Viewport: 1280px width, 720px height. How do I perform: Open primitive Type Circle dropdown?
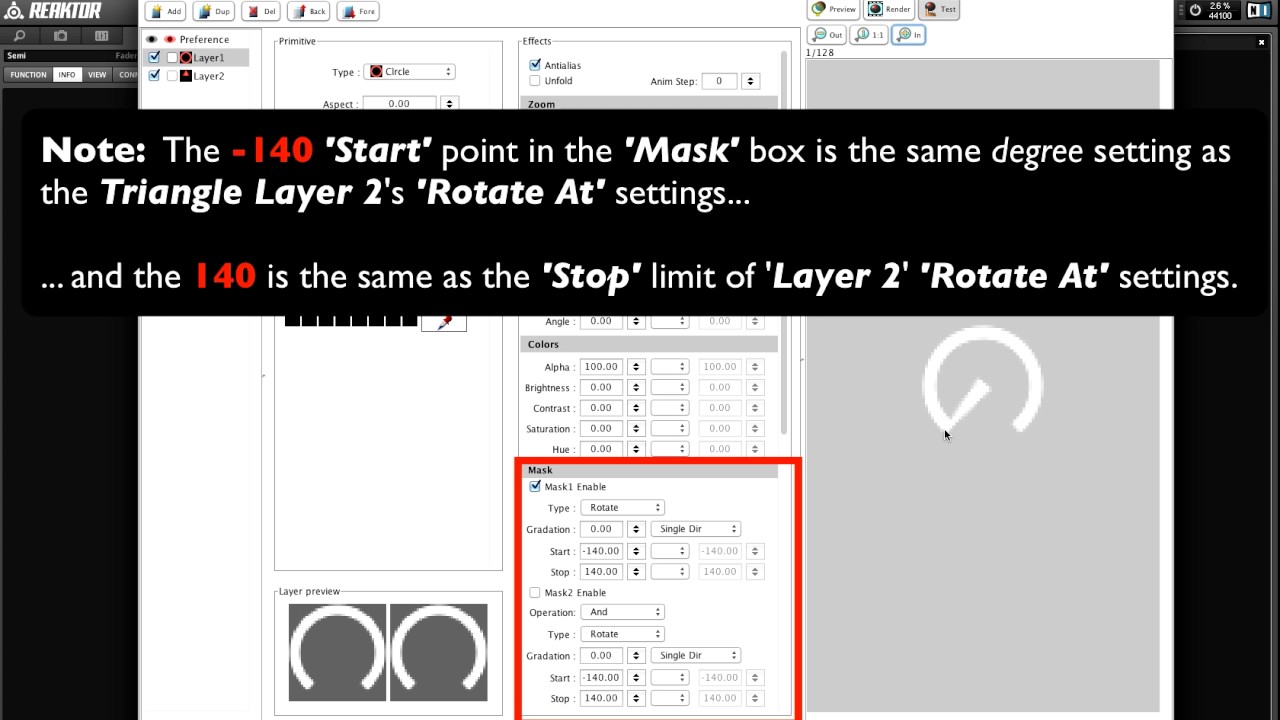coord(410,72)
